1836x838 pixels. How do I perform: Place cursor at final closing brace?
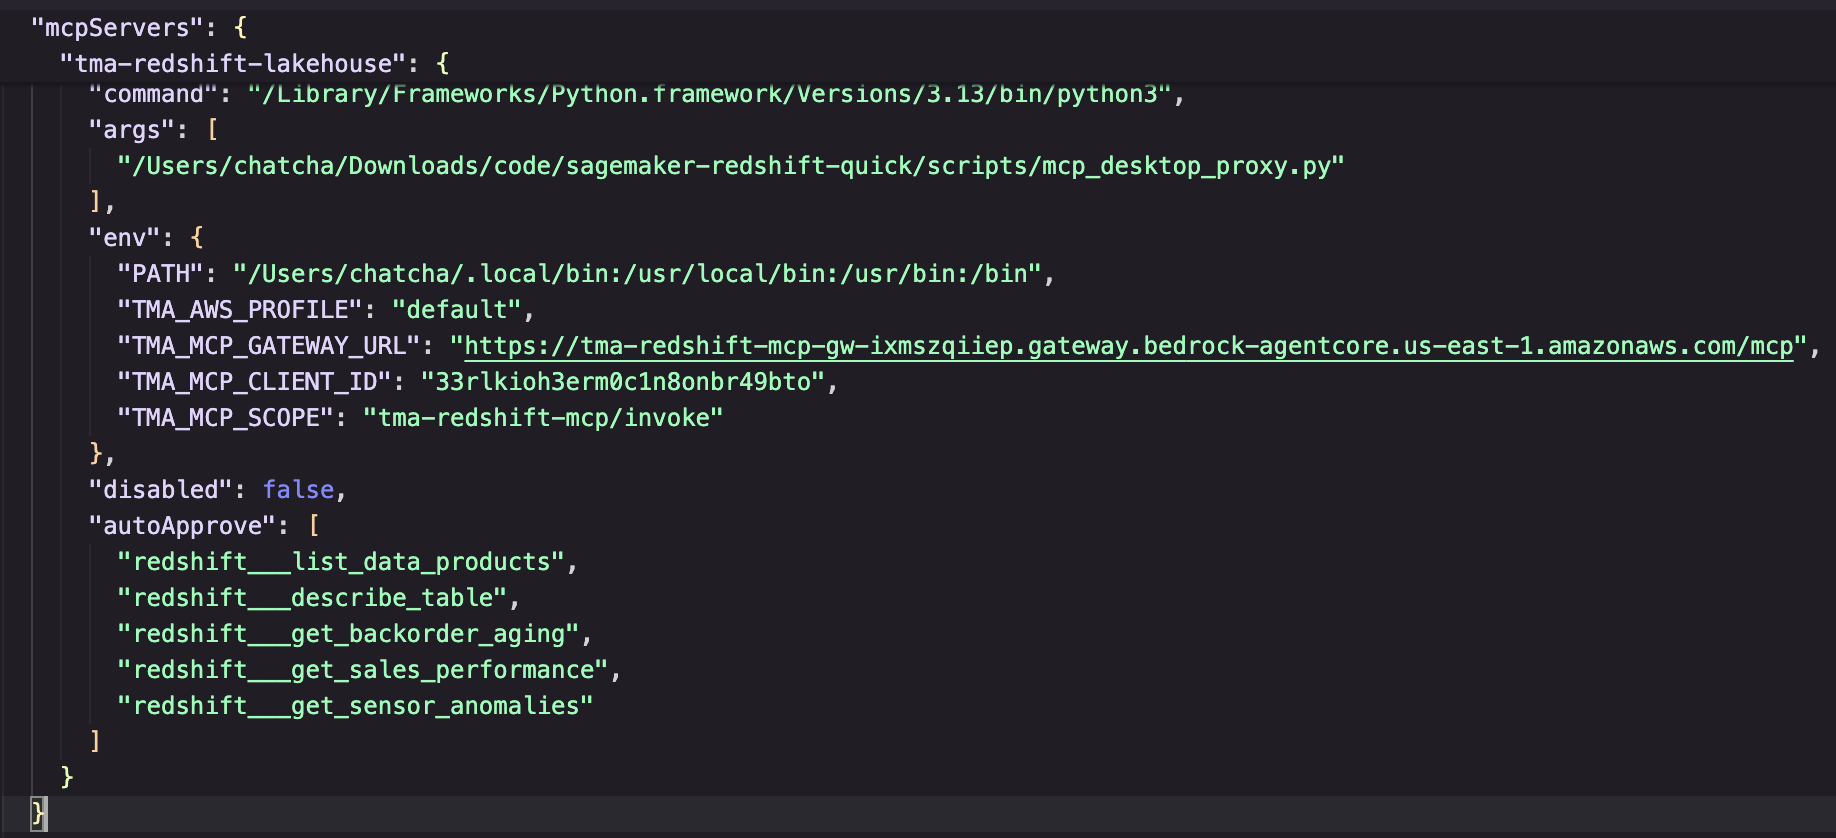point(38,813)
